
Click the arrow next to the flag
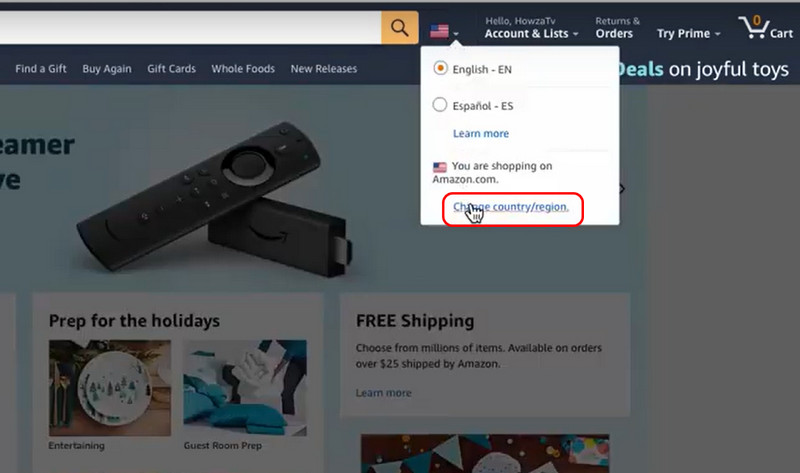click(456, 34)
